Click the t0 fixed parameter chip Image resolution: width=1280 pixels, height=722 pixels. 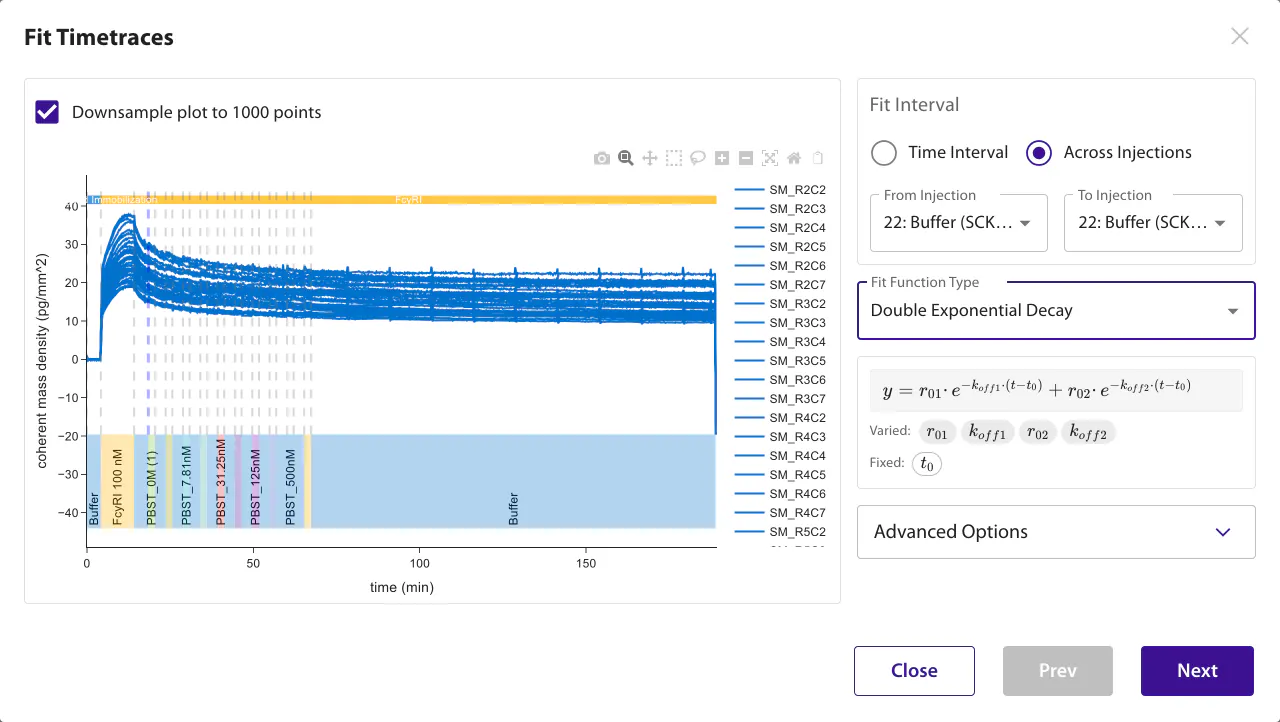[927, 464]
